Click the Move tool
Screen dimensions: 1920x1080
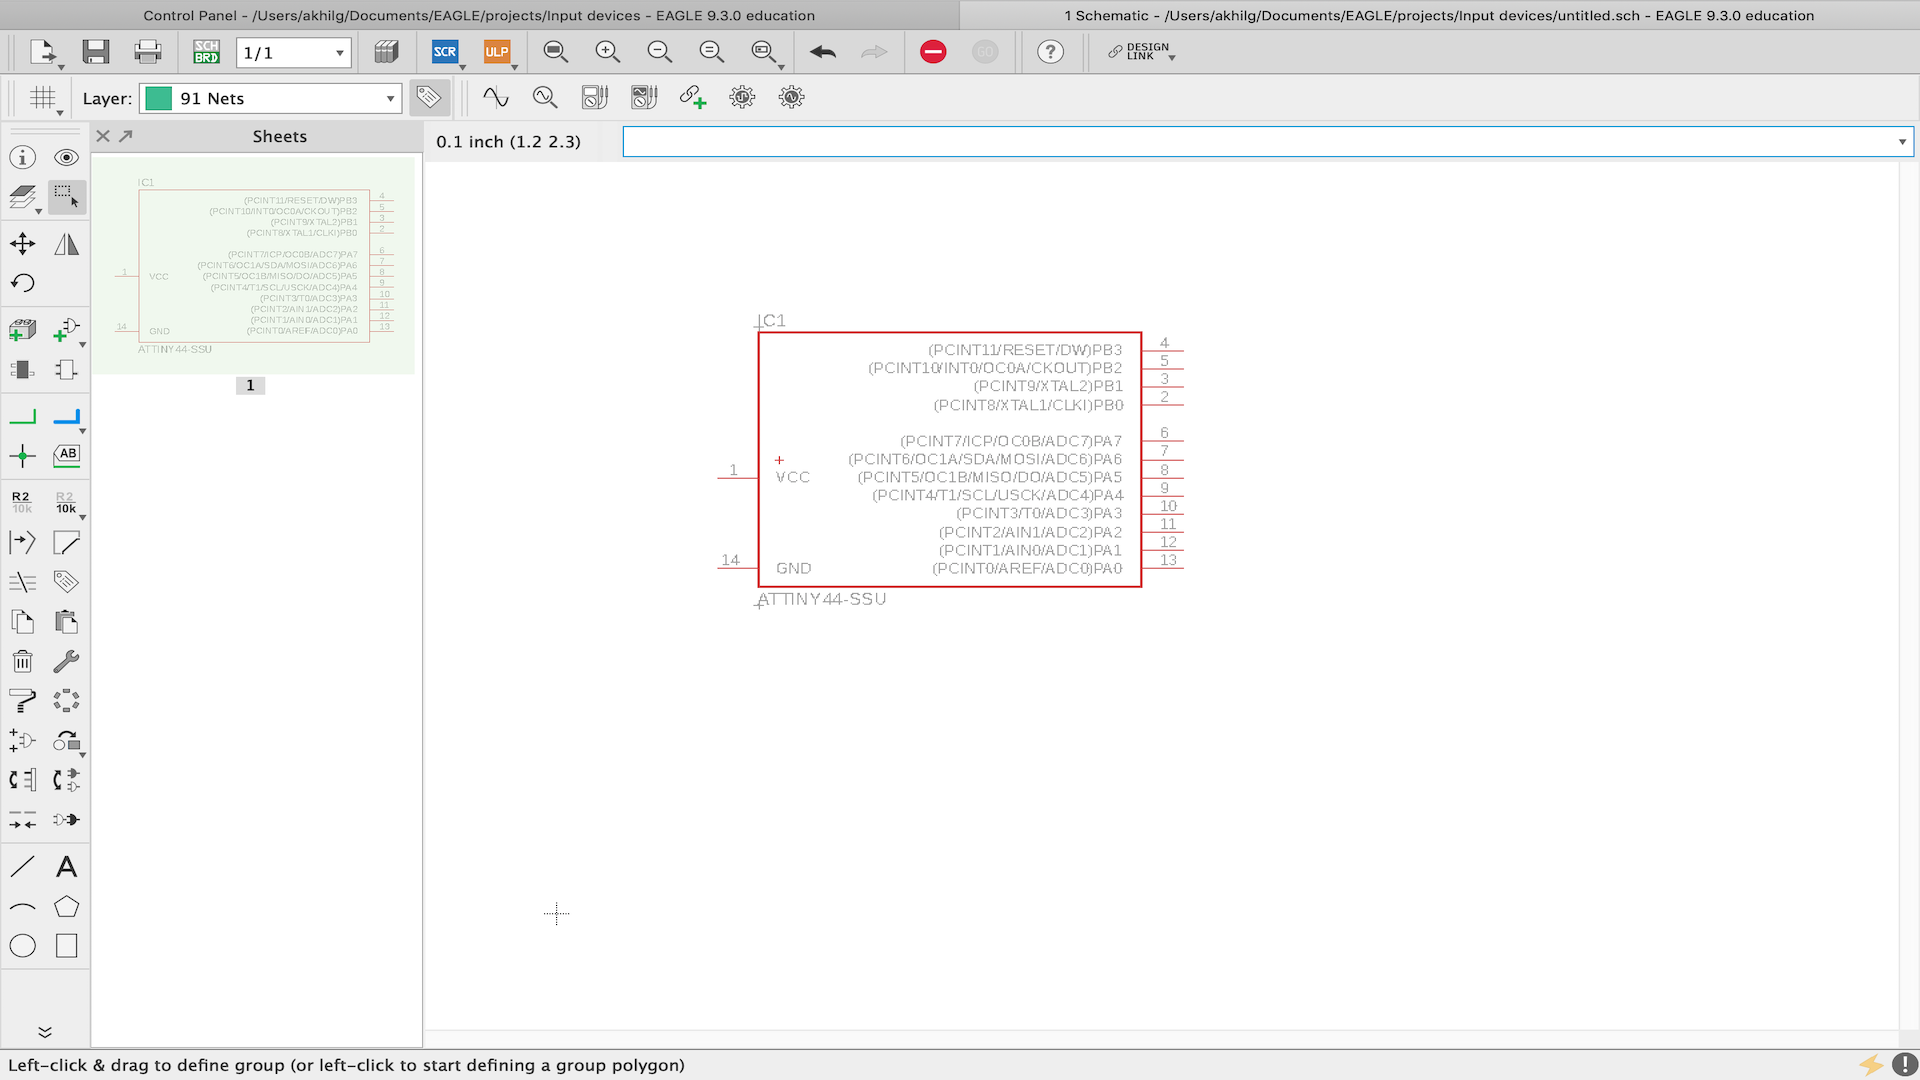point(22,244)
